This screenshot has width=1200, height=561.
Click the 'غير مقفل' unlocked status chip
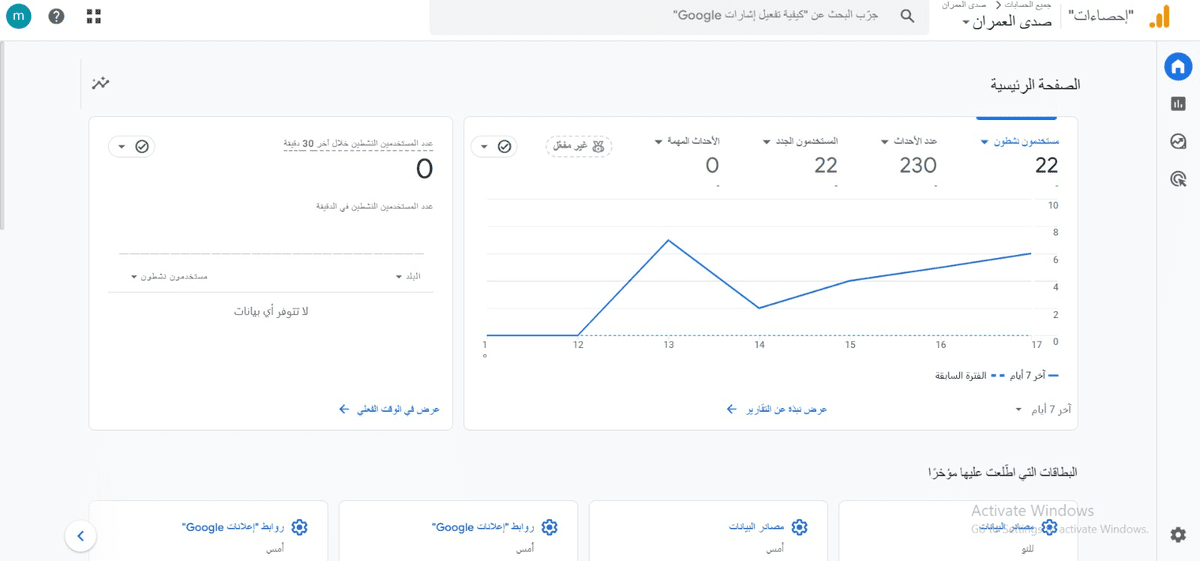[579, 147]
